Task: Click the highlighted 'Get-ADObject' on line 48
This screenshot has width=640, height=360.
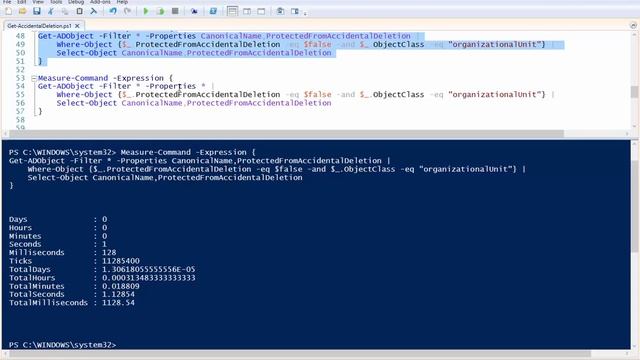Action: pyautogui.click(x=66, y=36)
